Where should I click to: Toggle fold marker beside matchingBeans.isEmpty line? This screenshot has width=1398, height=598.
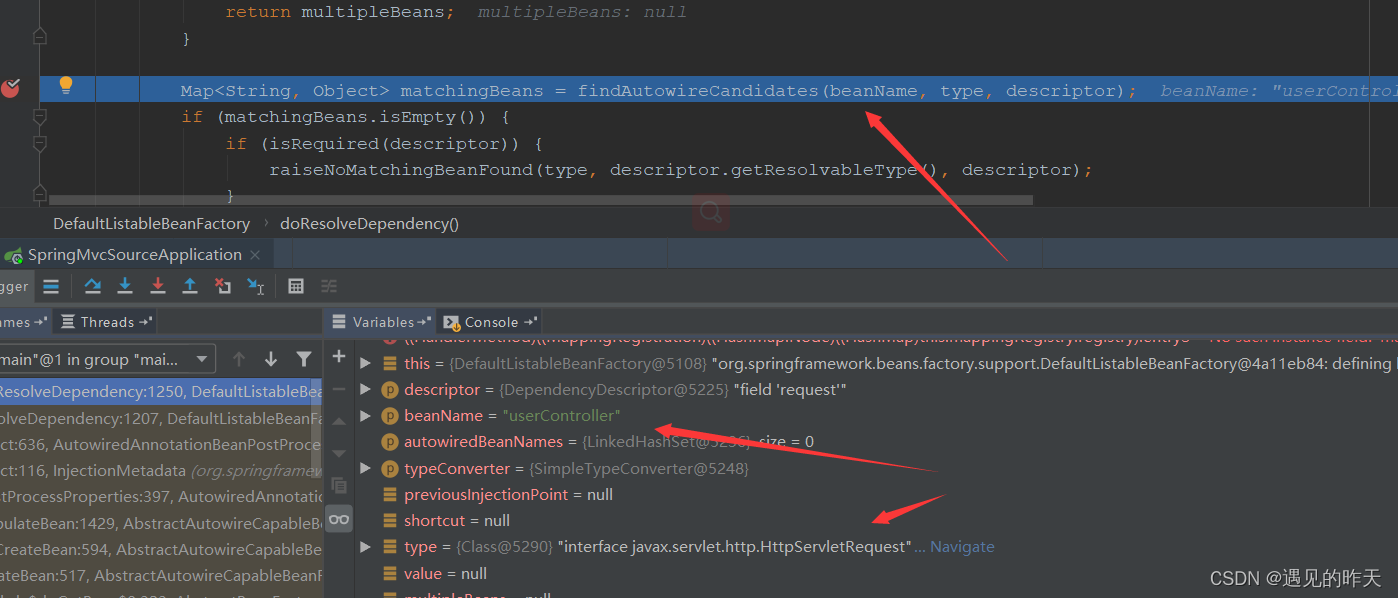(x=39, y=117)
